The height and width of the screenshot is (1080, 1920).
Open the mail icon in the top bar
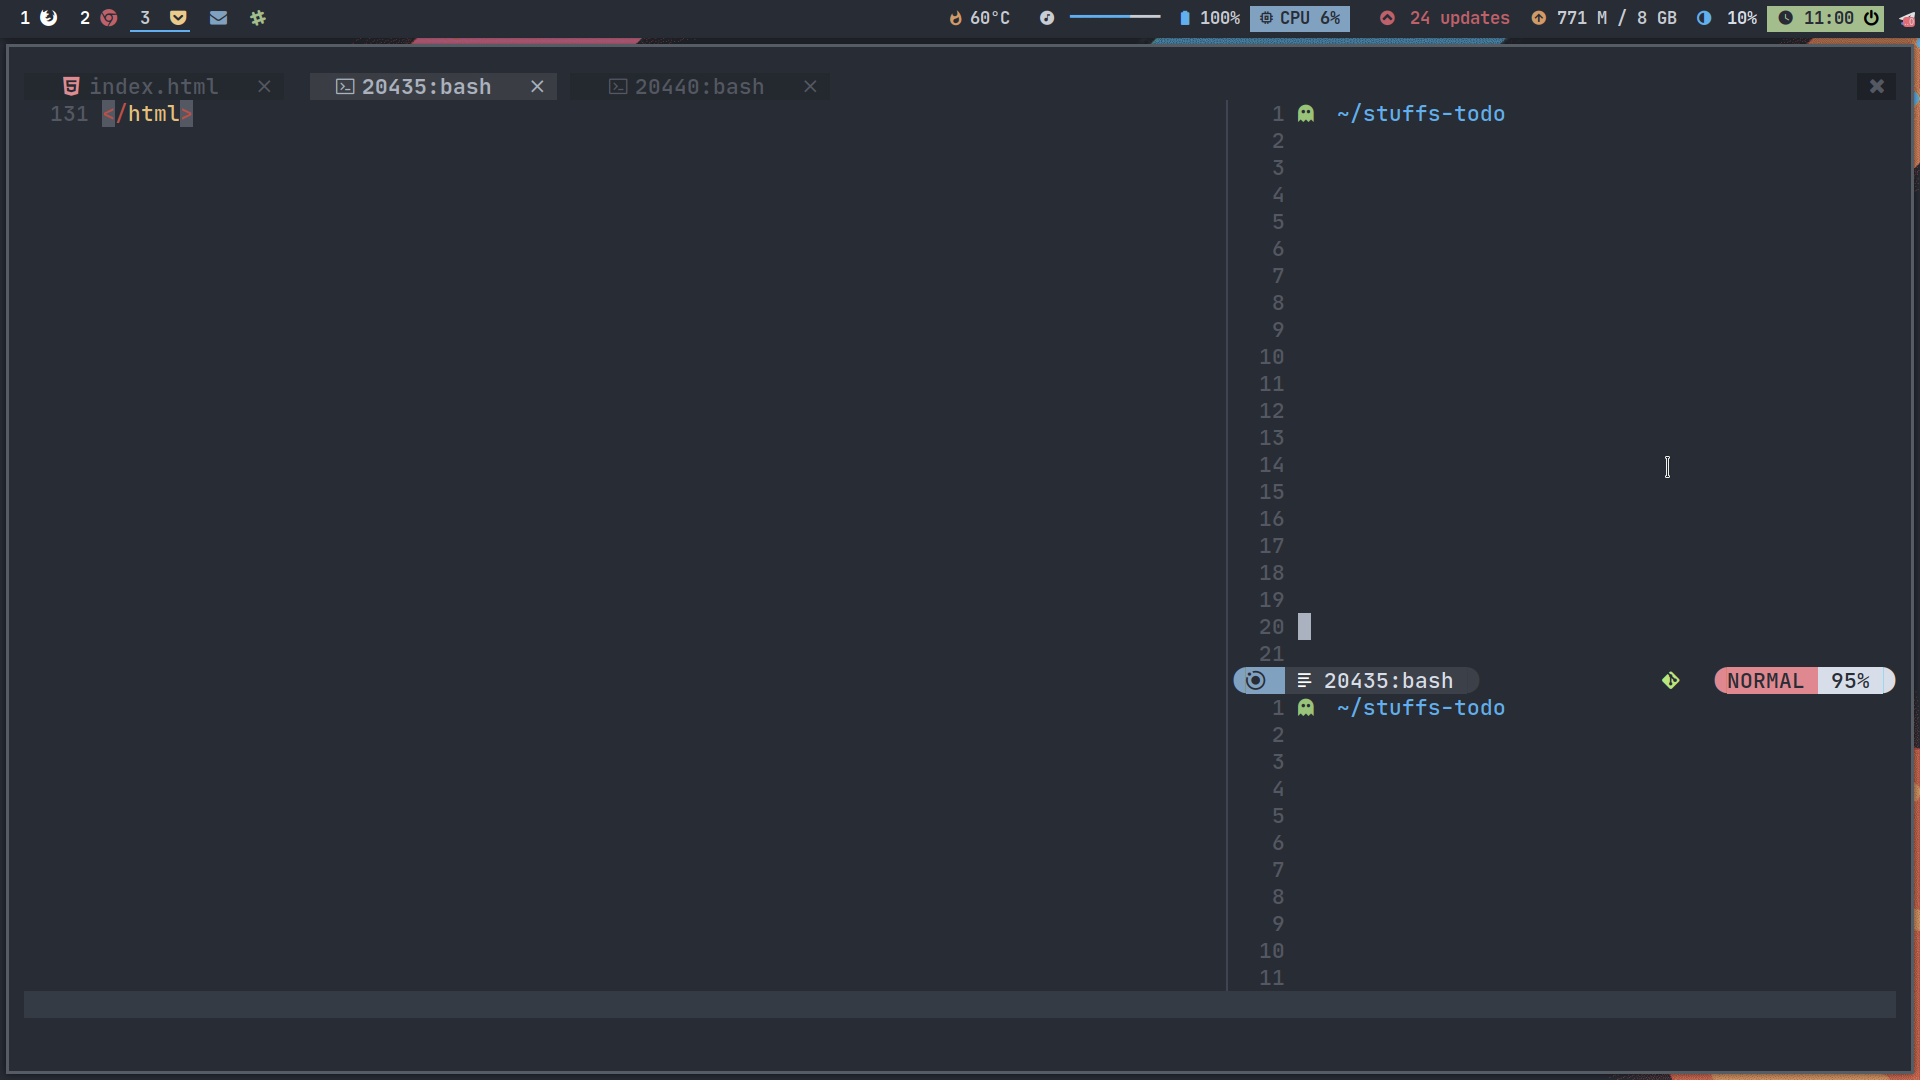point(219,18)
